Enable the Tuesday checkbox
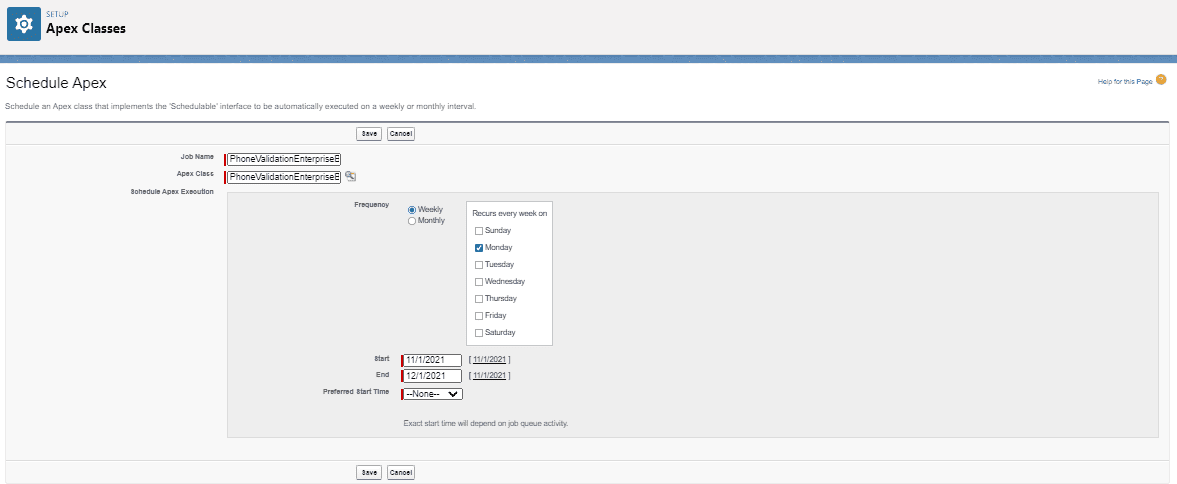Viewport: 1177px width, 484px height. [479, 265]
